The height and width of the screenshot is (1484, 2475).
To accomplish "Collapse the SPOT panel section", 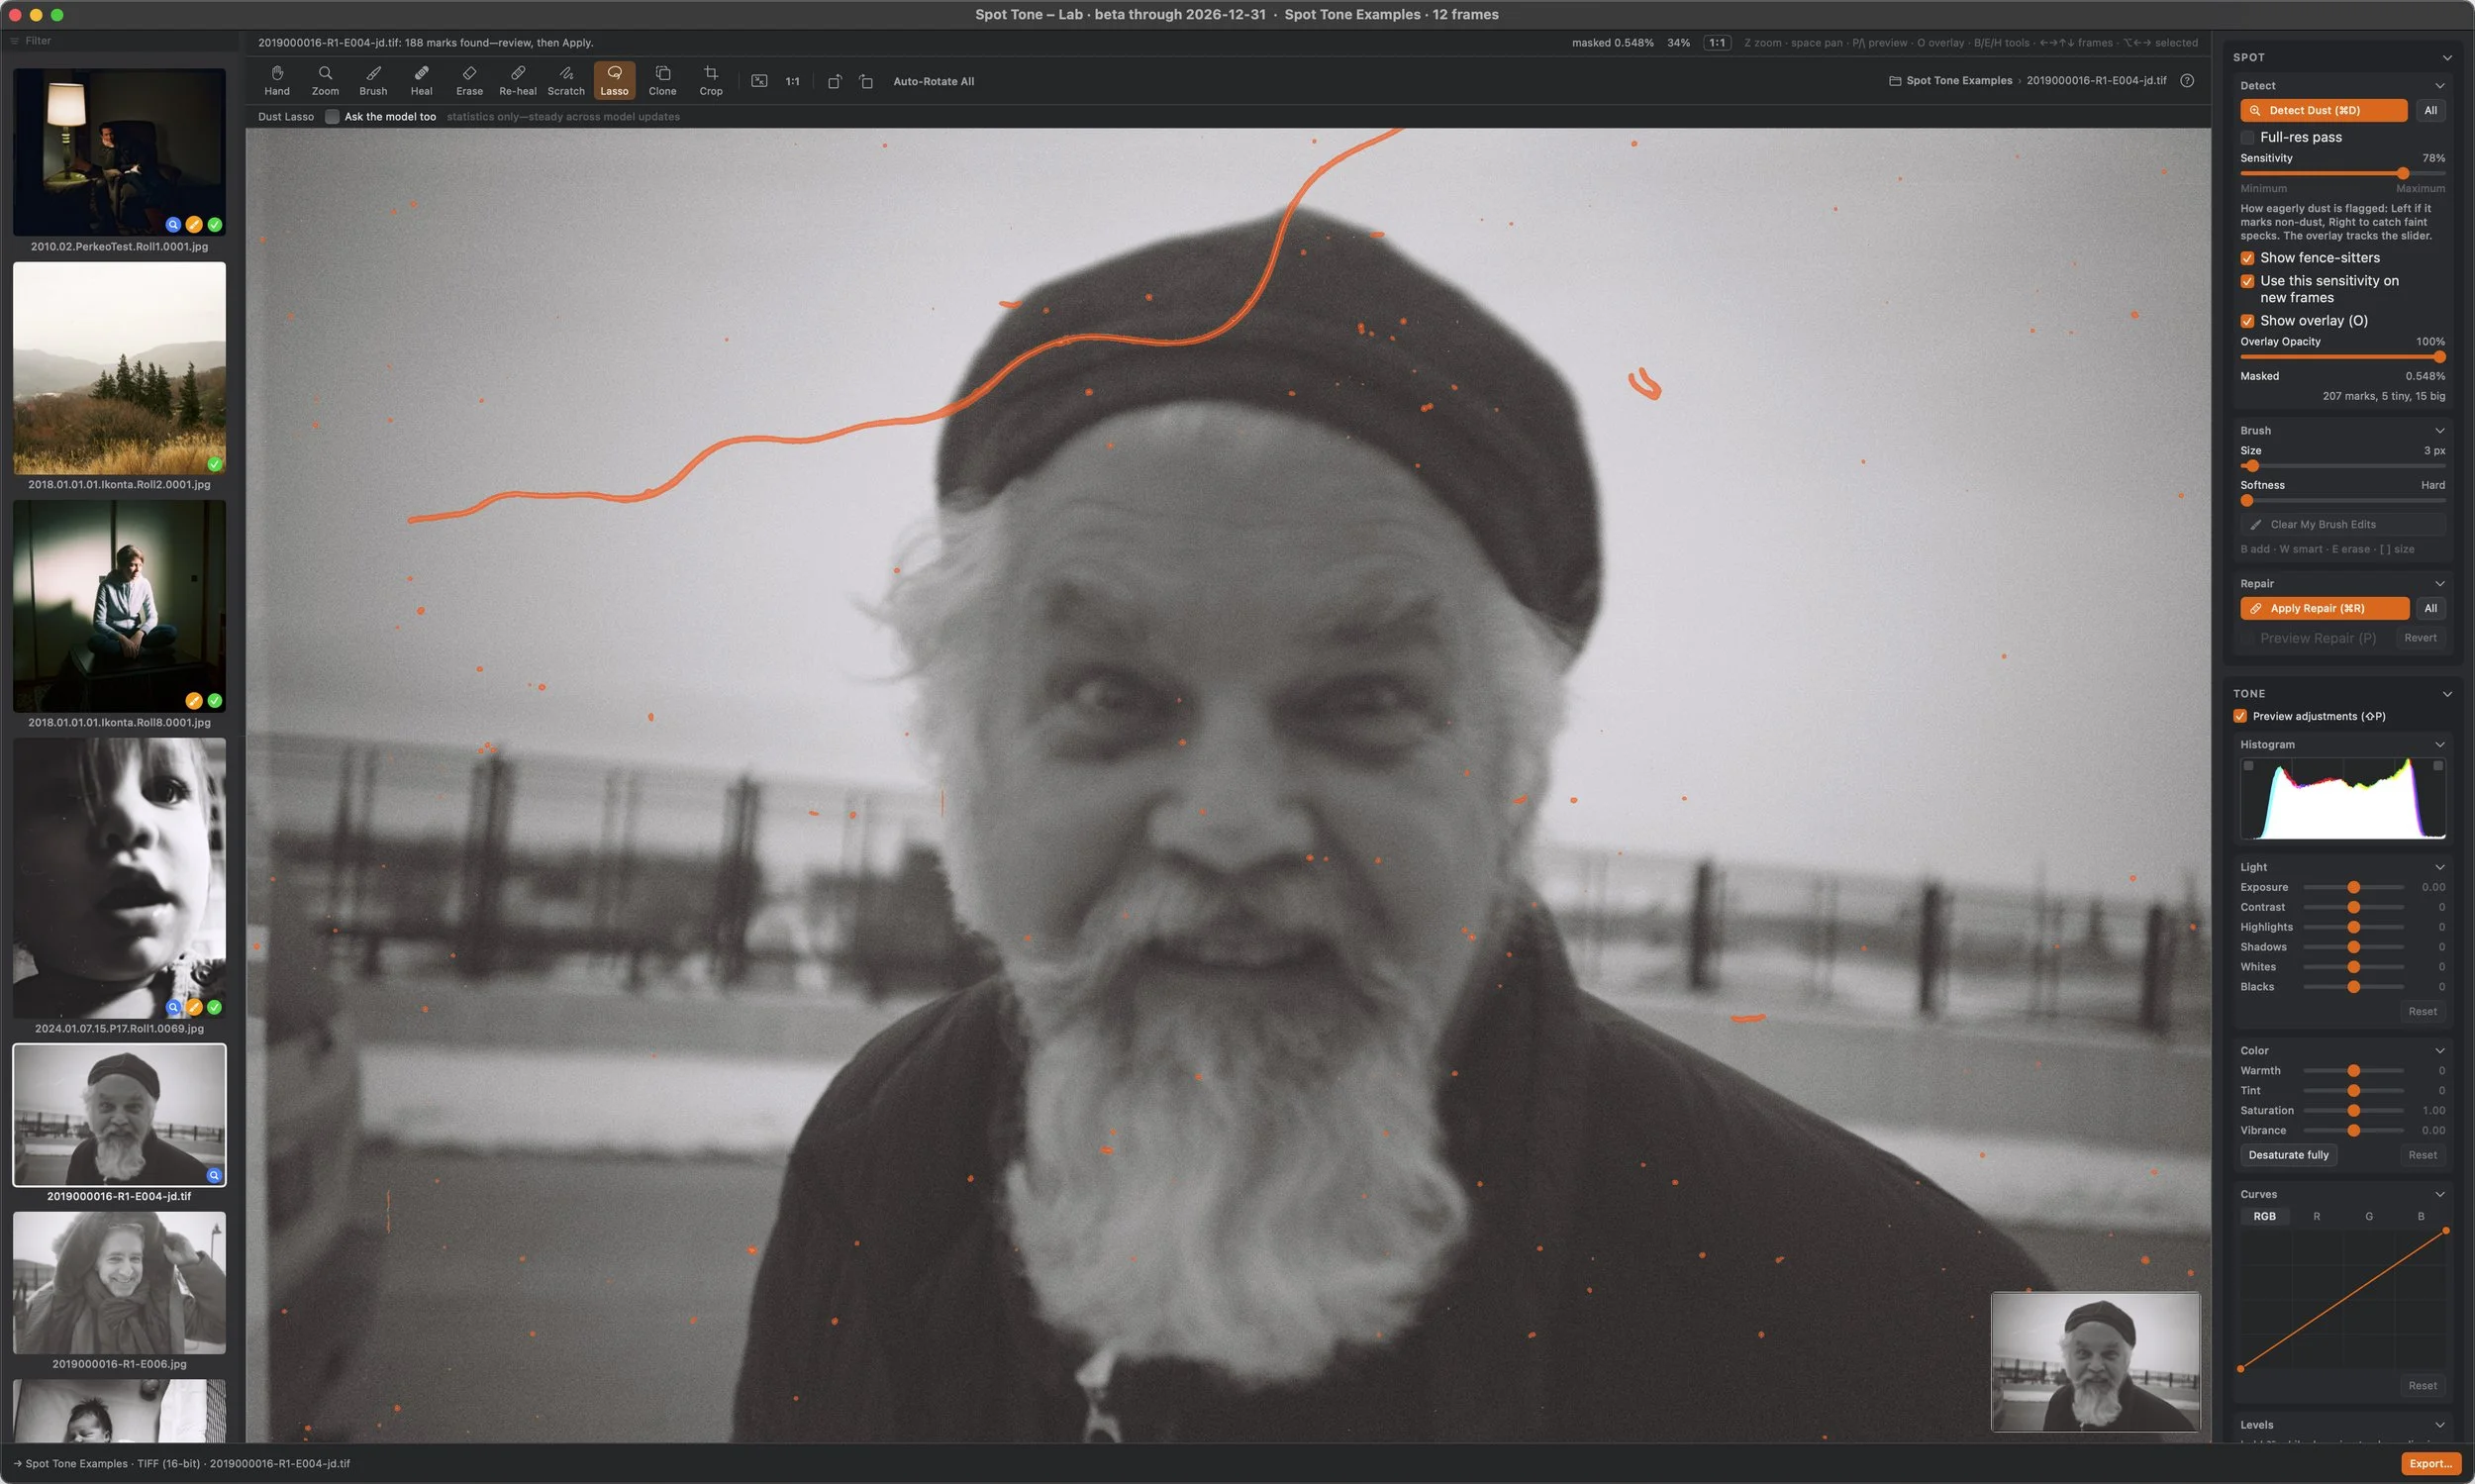I will (x=2446, y=58).
